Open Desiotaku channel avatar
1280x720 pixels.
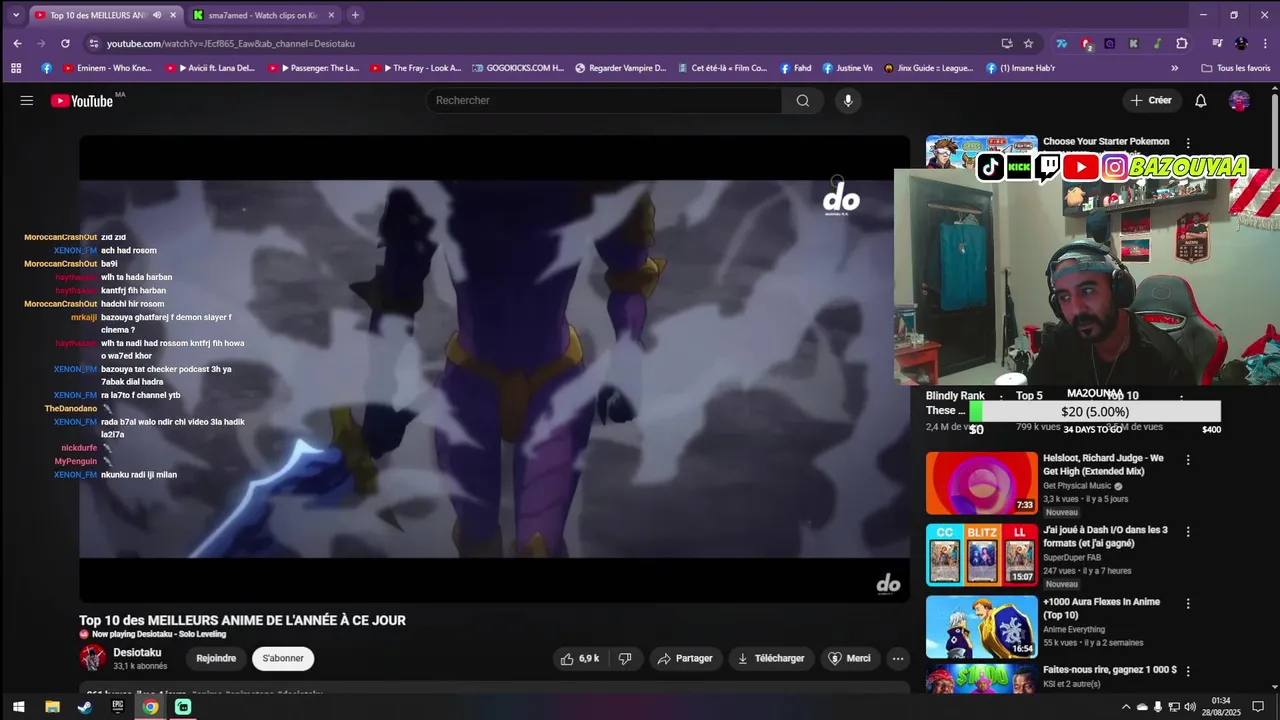[x=93, y=657]
